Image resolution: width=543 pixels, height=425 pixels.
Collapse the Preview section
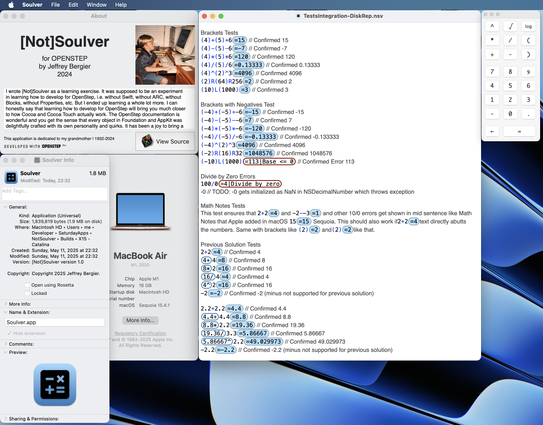click(x=5, y=352)
